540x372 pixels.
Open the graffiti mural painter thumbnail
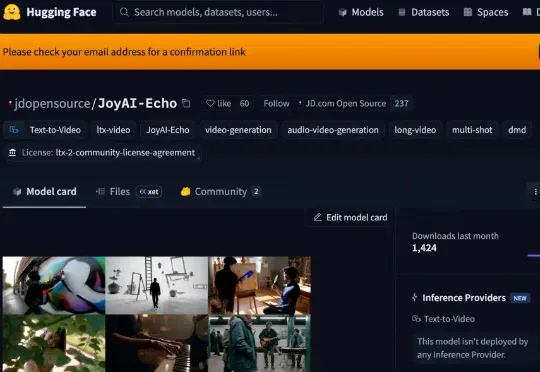click(x=54, y=285)
